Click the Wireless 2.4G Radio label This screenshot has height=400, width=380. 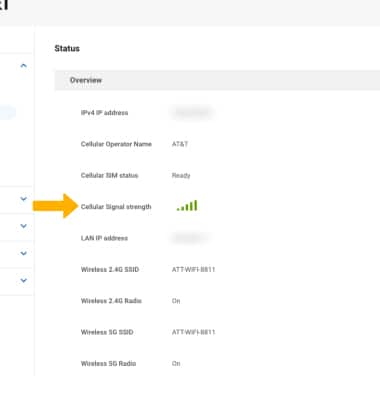click(111, 301)
